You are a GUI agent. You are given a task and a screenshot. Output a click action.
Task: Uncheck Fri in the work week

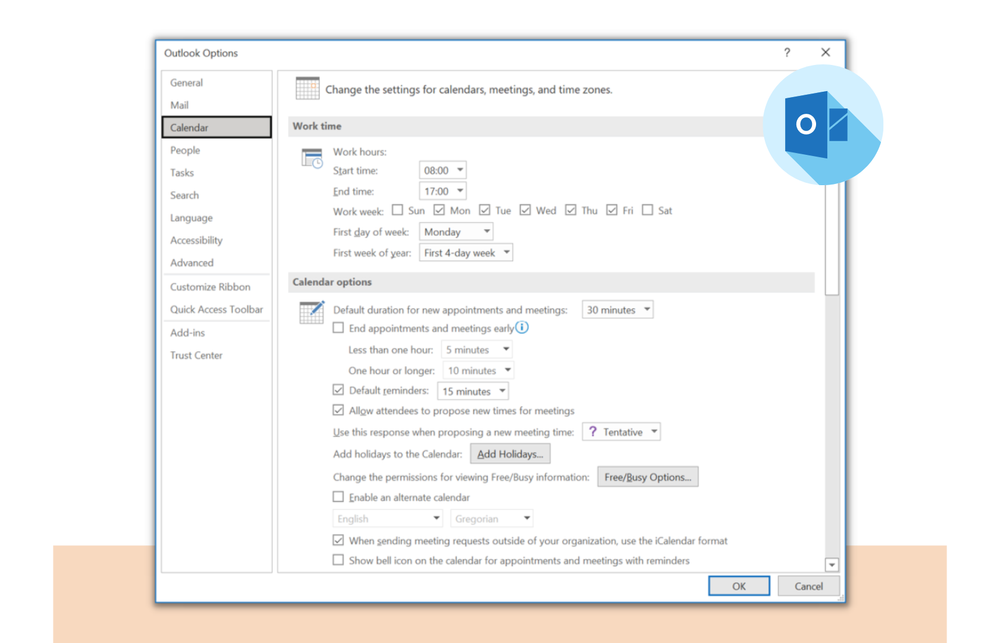pyautogui.click(x=612, y=210)
